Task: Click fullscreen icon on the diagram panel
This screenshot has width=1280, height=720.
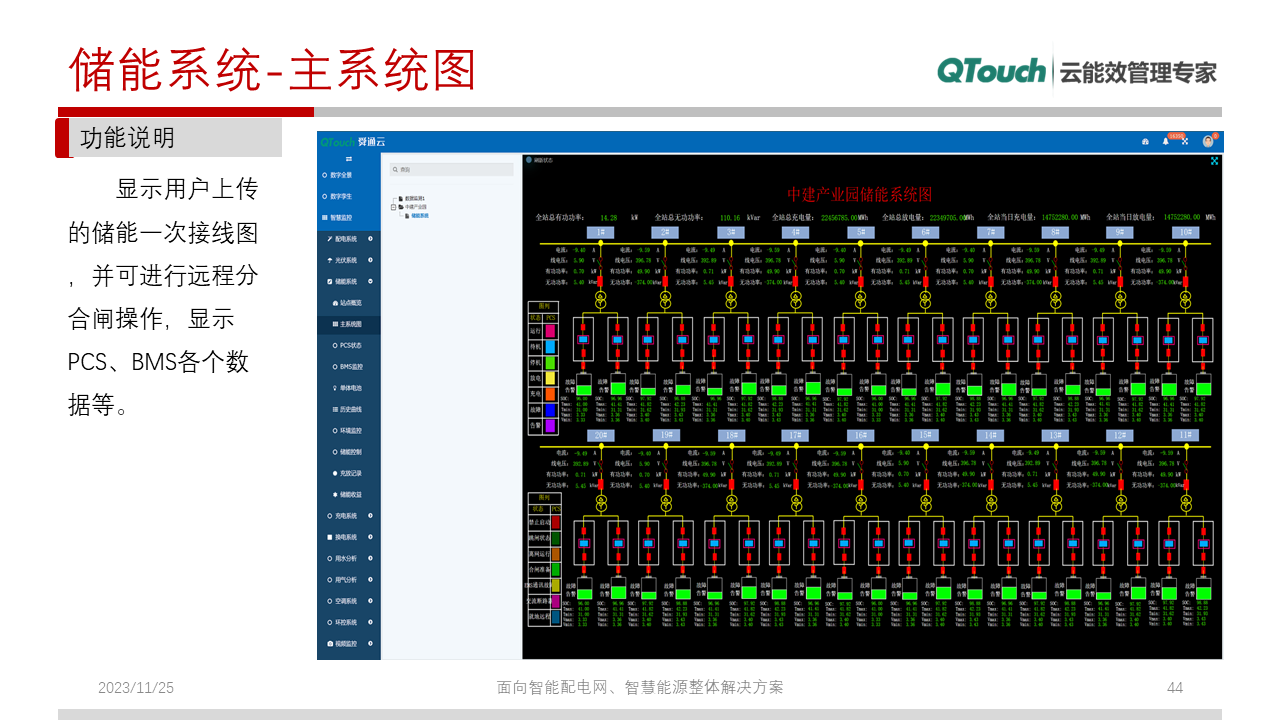Action: click(1214, 160)
